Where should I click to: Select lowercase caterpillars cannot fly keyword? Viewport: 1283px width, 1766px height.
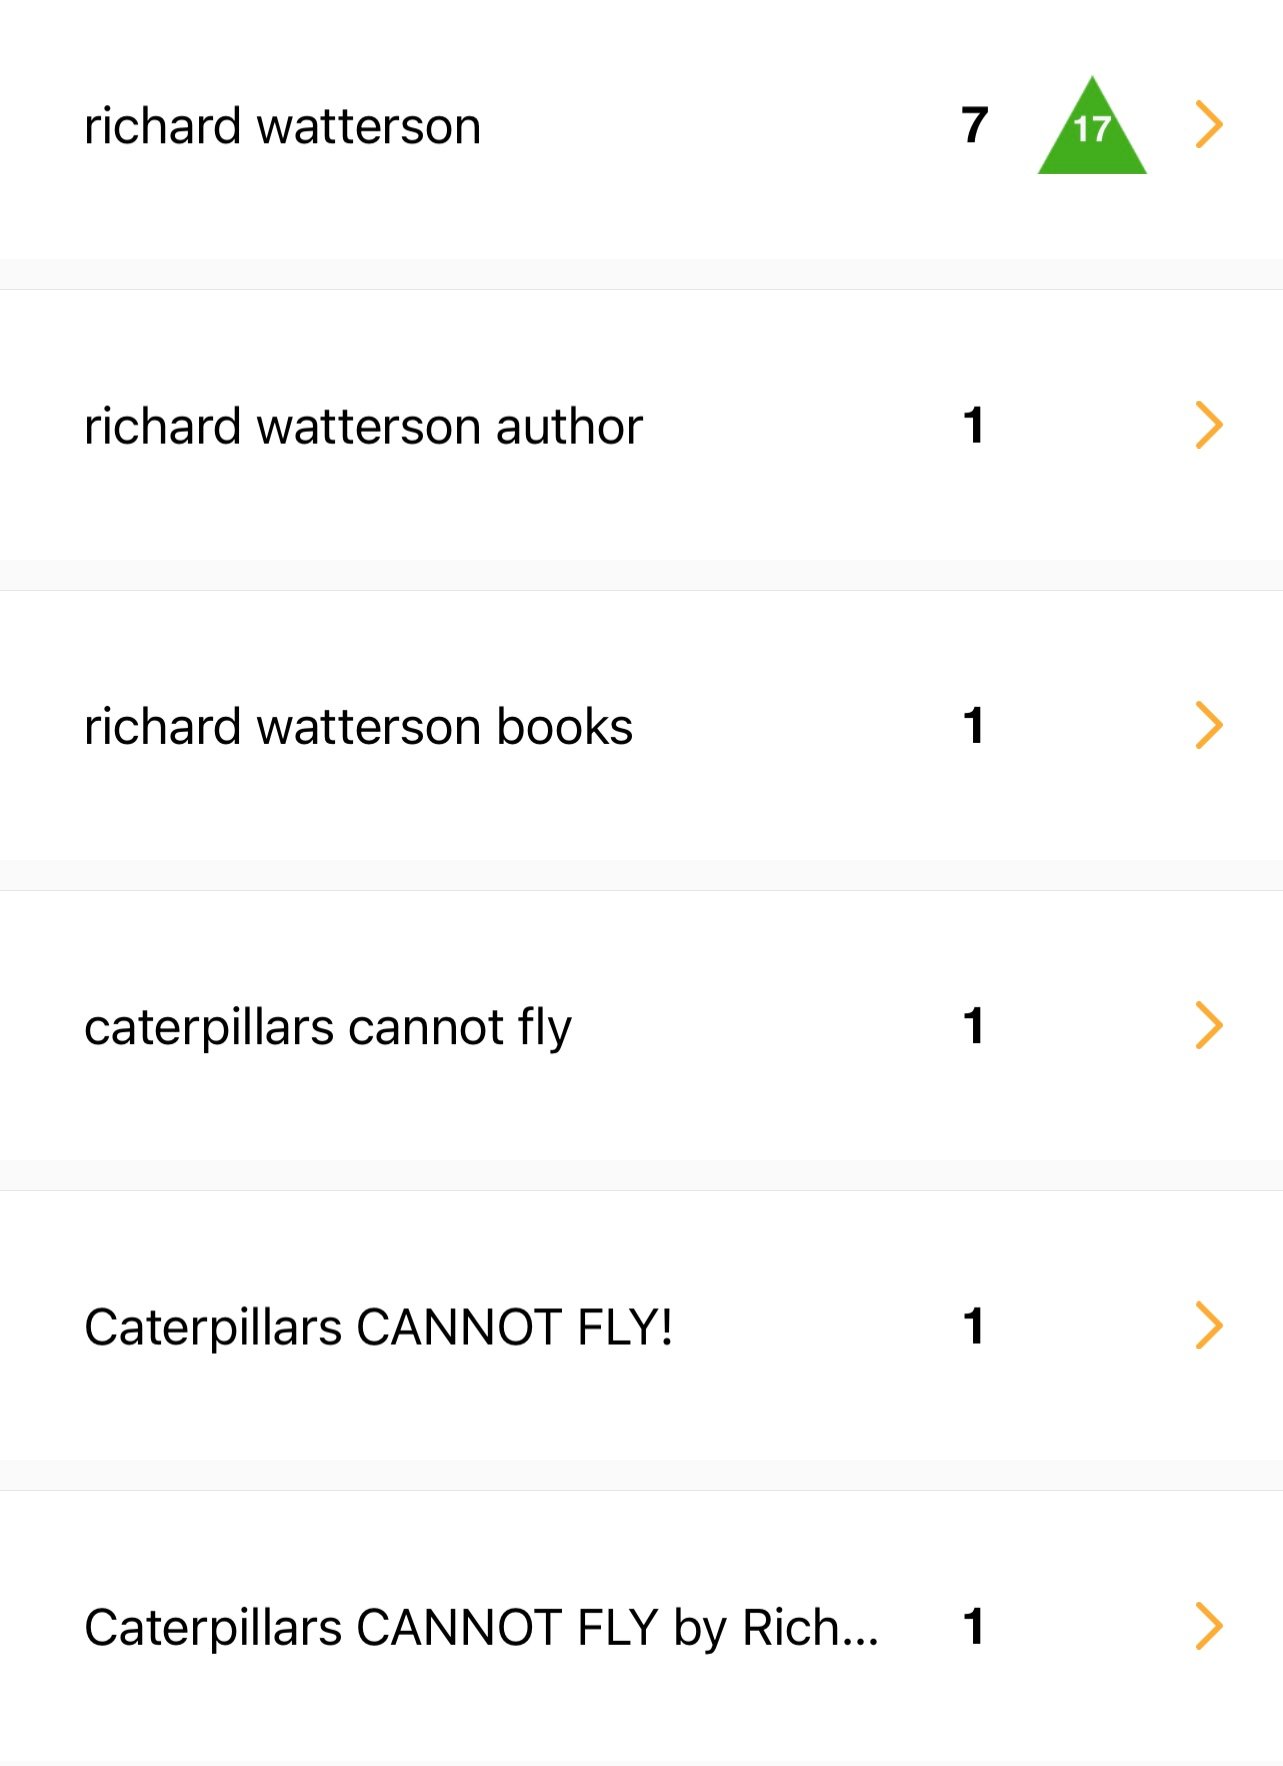[328, 1028]
